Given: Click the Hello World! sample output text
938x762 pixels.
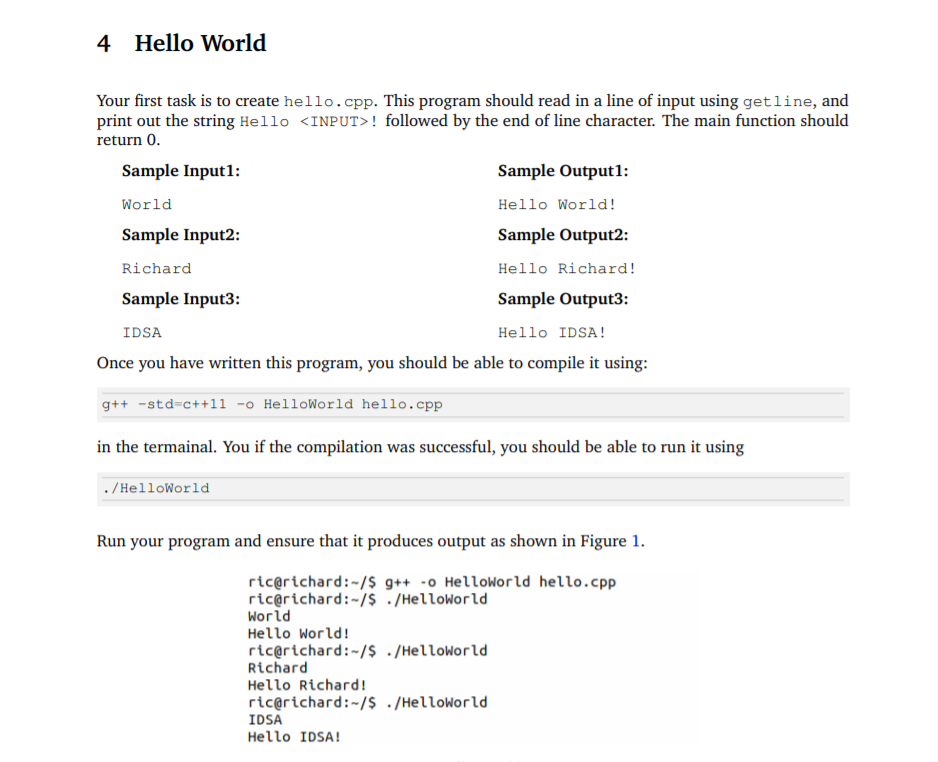Looking at the screenshot, I should pyautogui.click(x=557, y=204).
